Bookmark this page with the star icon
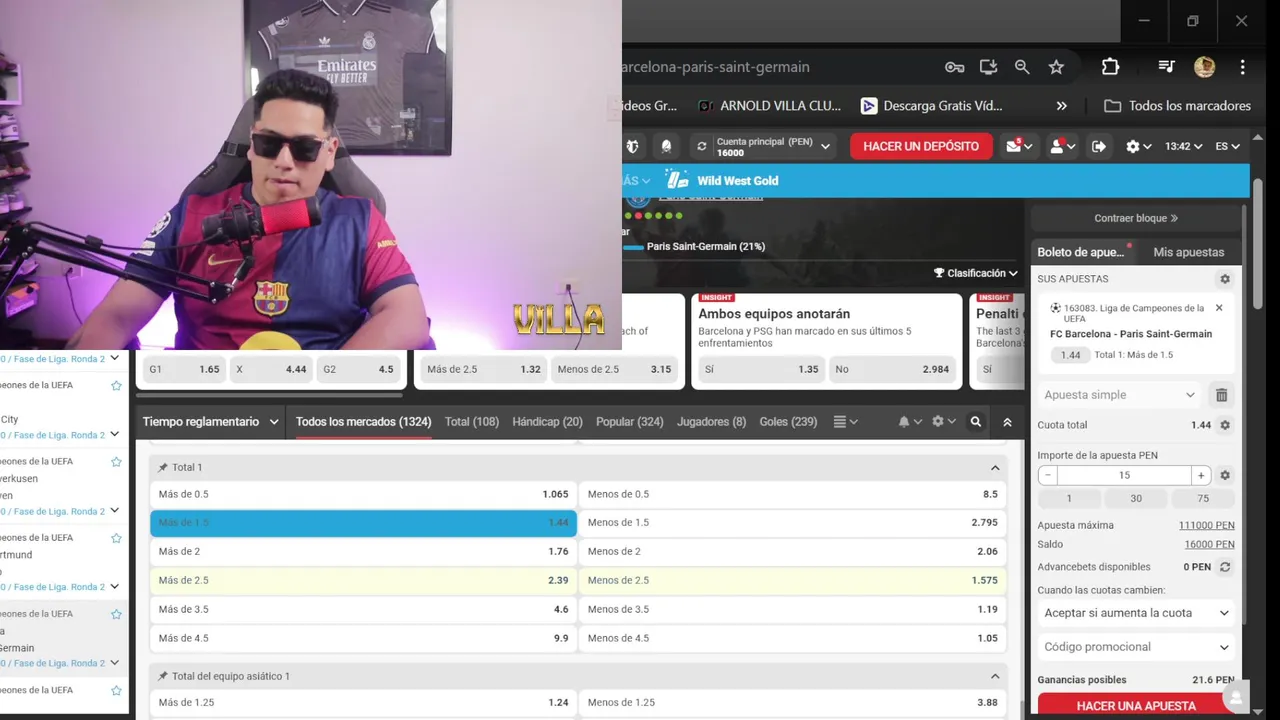 point(1056,67)
